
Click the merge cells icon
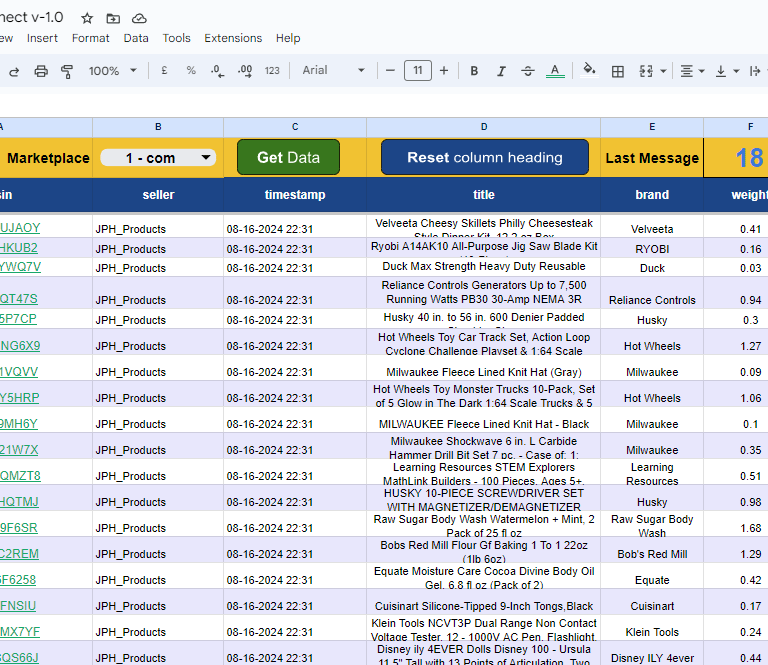point(646,71)
